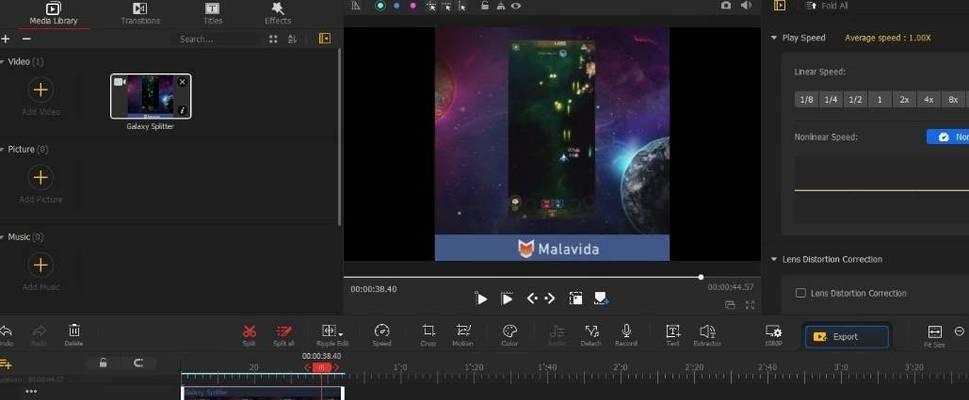The width and height of the screenshot is (969, 400).
Task: Select the Galaxy Splitter video thumbnail
Action: pos(151,96)
